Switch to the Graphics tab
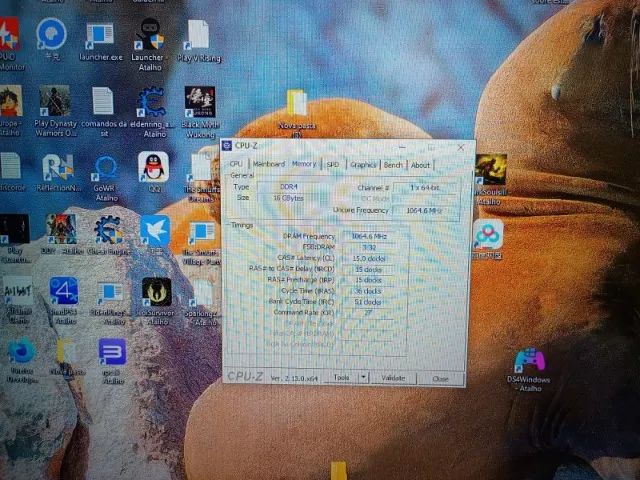Image resolution: width=640 pixels, height=480 pixels. (363, 164)
